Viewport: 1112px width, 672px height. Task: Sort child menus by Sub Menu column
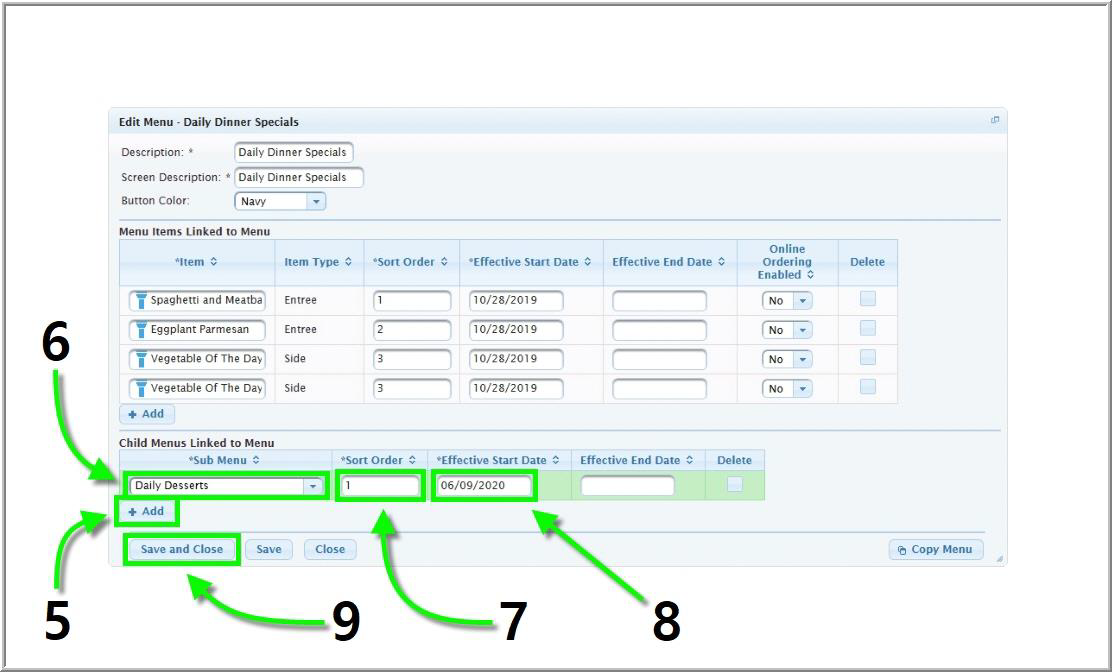pyautogui.click(x=256, y=461)
